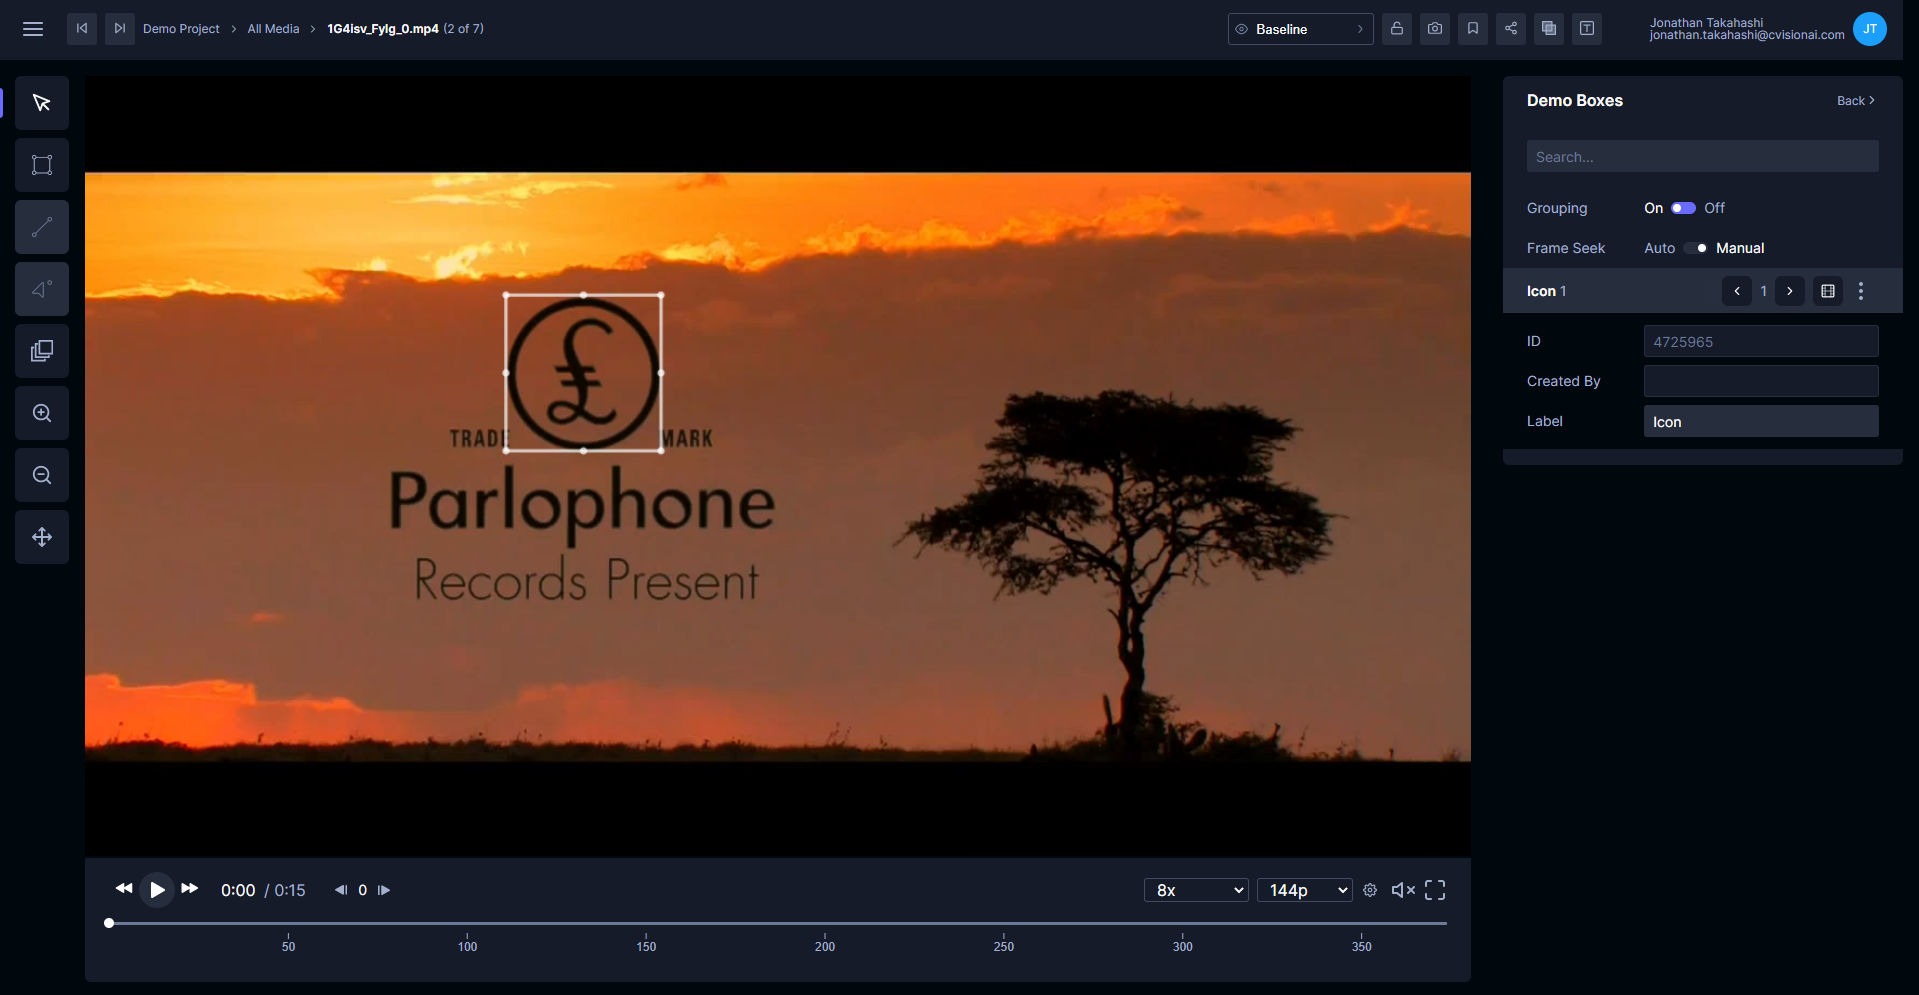The height and width of the screenshot is (995, 1919).
Task: Click the current frame number 0
Action: point(363,890)
